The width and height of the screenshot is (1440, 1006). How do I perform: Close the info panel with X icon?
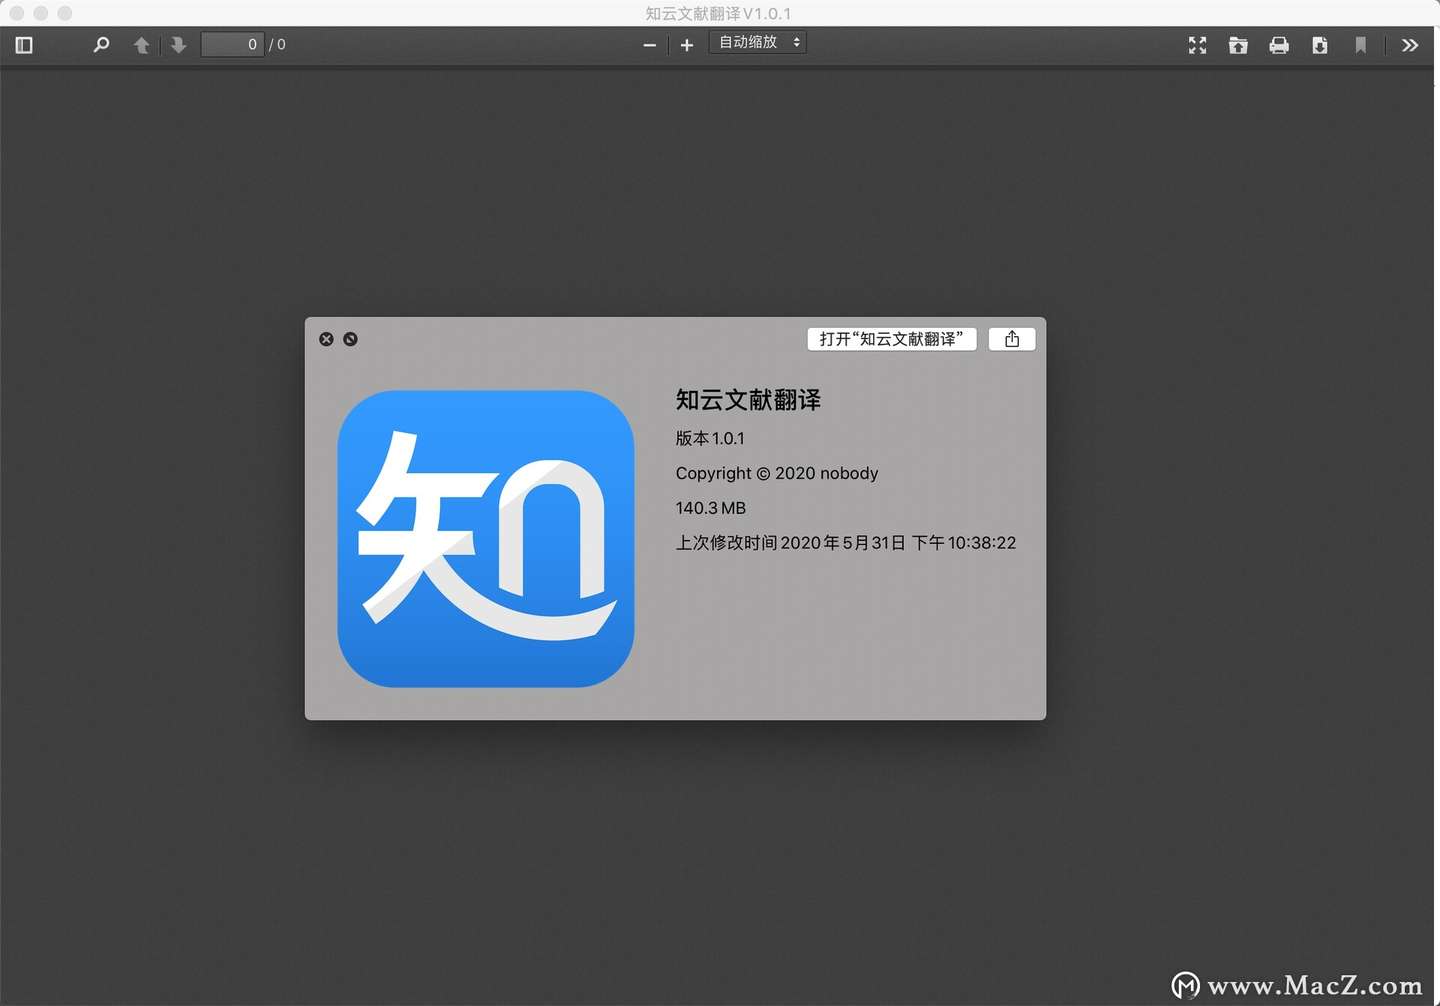point(326,339)
